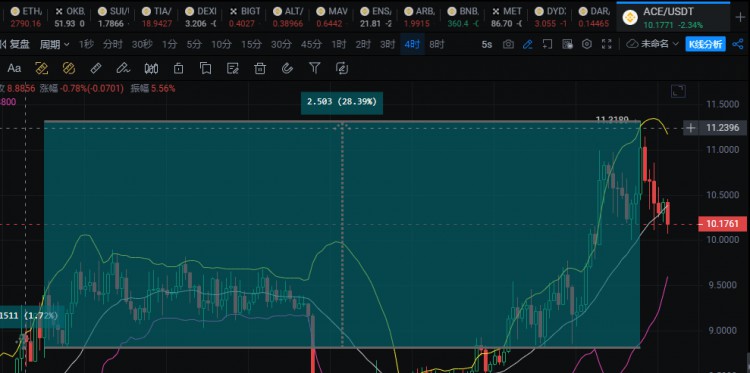Select the freehand pen drawing tool
Screen dimensions: 750x373
pos(123,68)
